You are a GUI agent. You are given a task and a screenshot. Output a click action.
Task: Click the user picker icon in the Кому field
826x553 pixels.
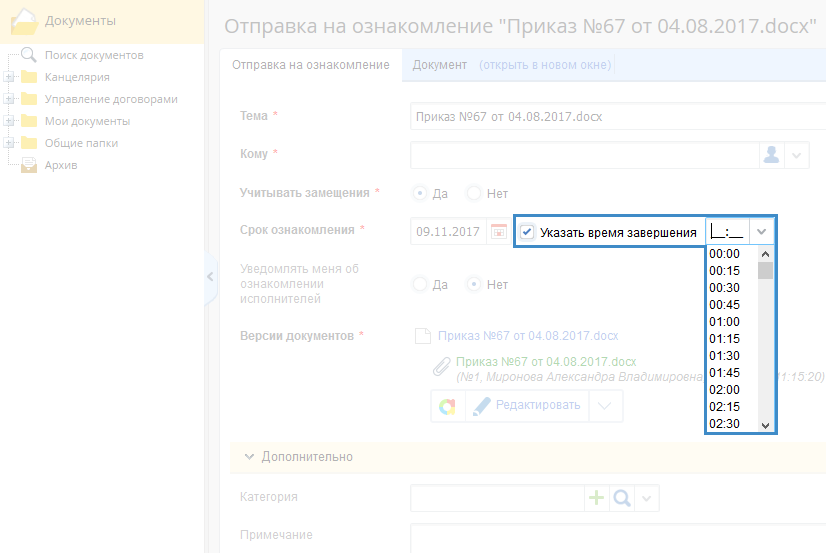point(771,155)
